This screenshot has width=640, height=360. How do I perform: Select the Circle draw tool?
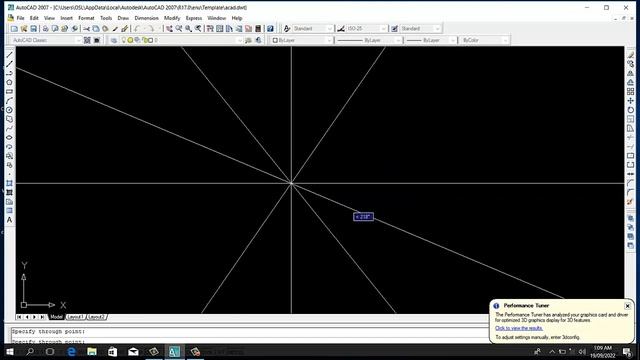point(9,110)
